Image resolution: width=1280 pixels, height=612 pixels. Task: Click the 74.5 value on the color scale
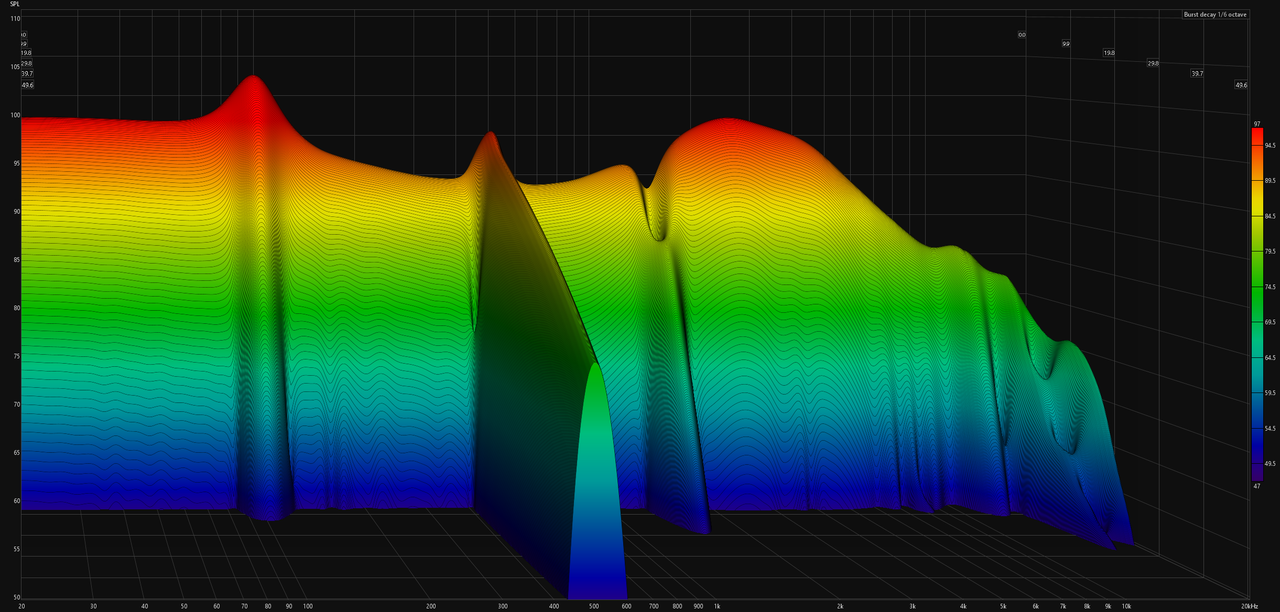click(1270, 287)
